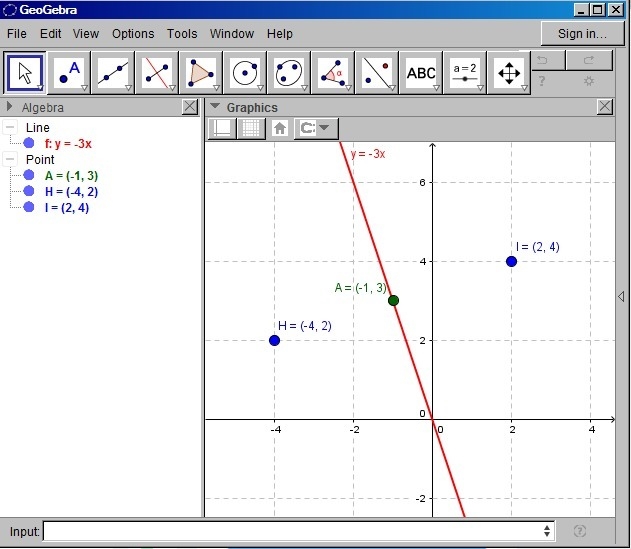Select the New Point tool
Image resolution: width=631 pixels, height=549 pixels.
tap(69, 73)
